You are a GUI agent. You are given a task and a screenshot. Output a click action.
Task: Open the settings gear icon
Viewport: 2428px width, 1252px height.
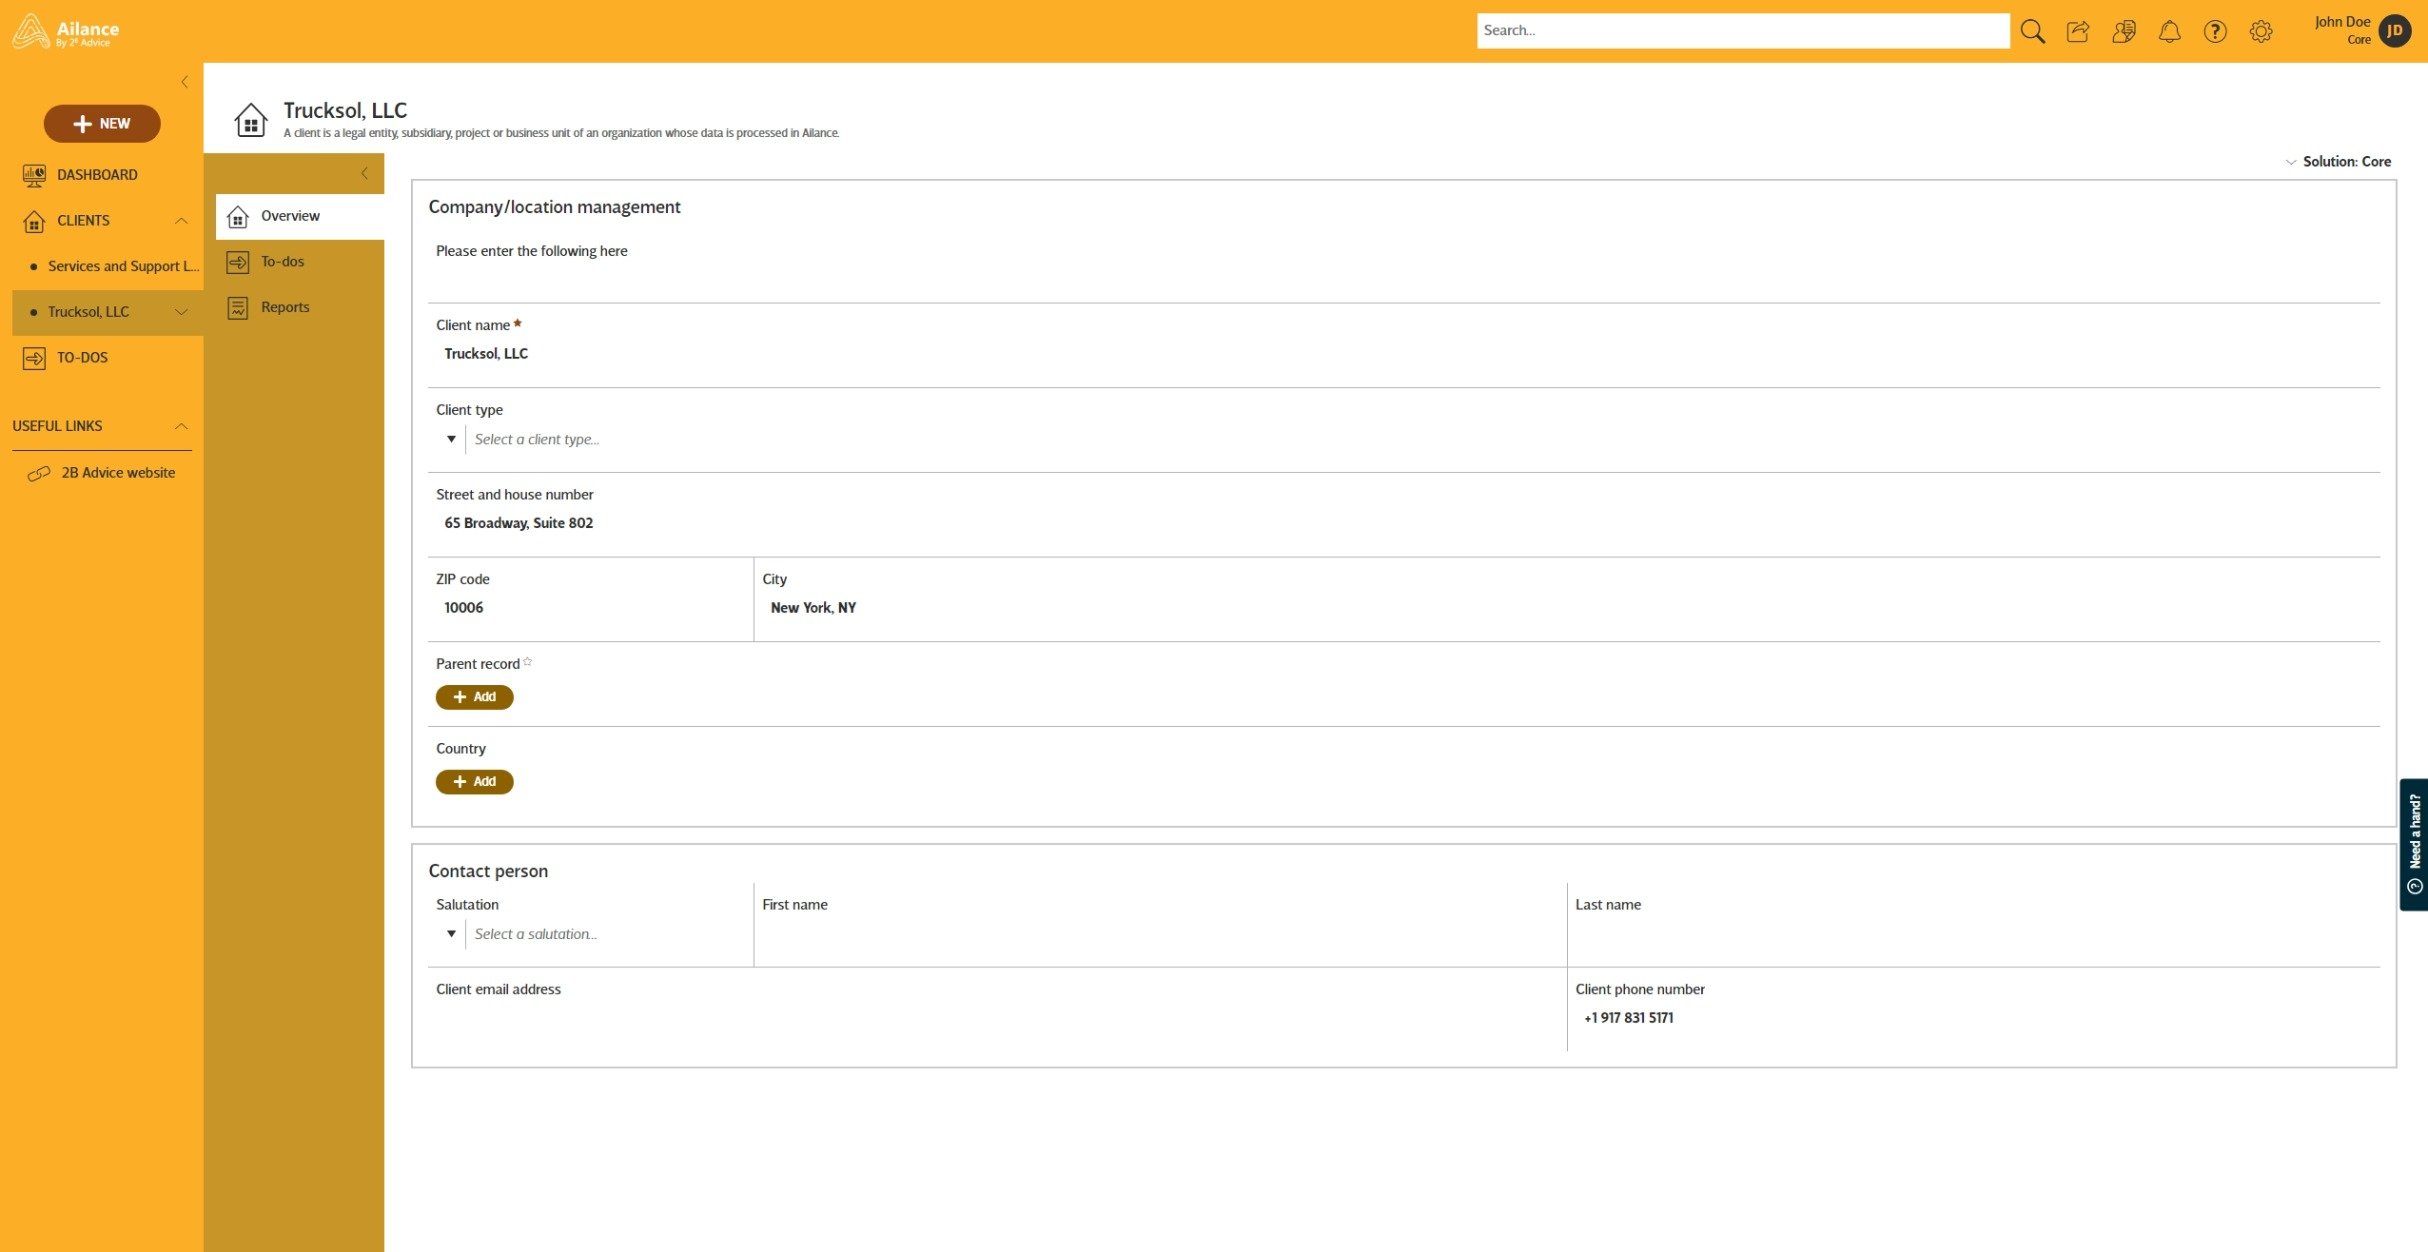(2261, 31)
